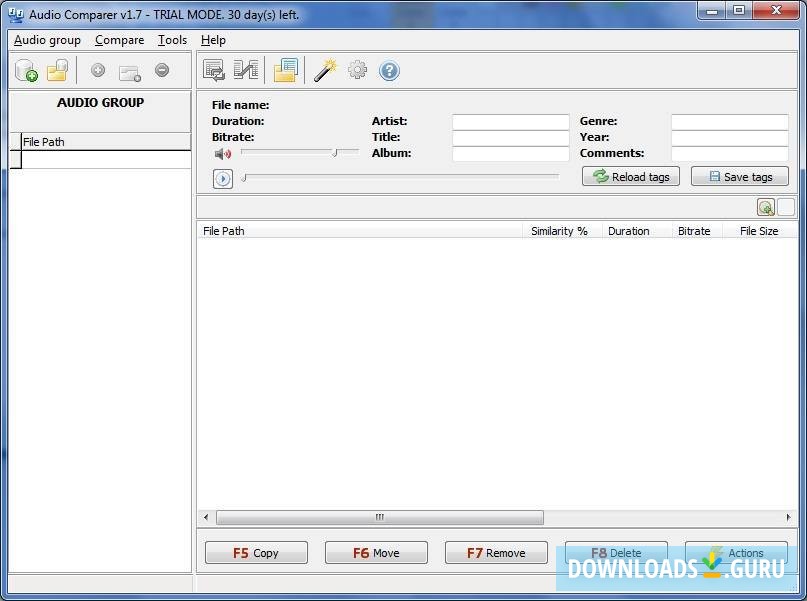Open help question mark icon
The height and width of the screenshot is (601, 807).
coord(389,70)
